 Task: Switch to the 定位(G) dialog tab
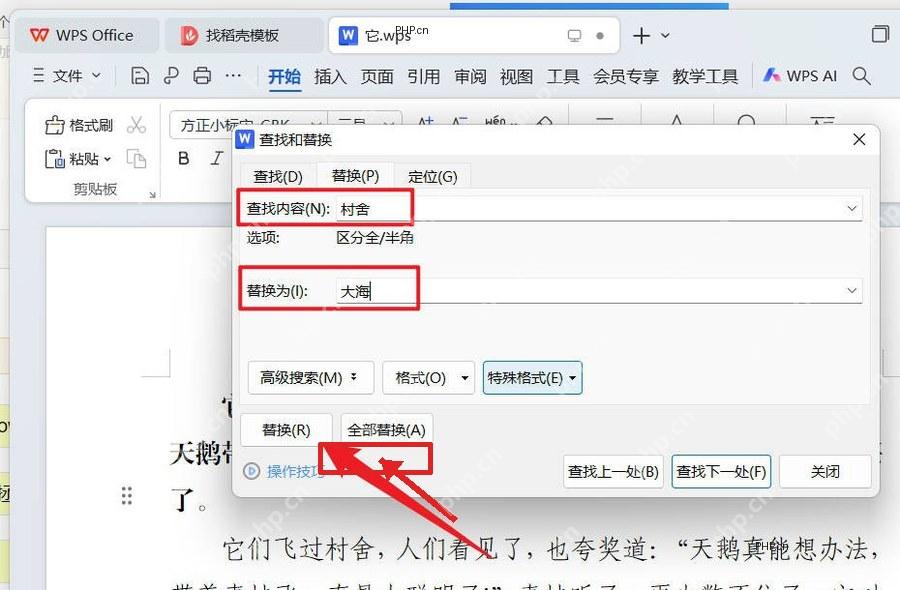pos(433,177)
